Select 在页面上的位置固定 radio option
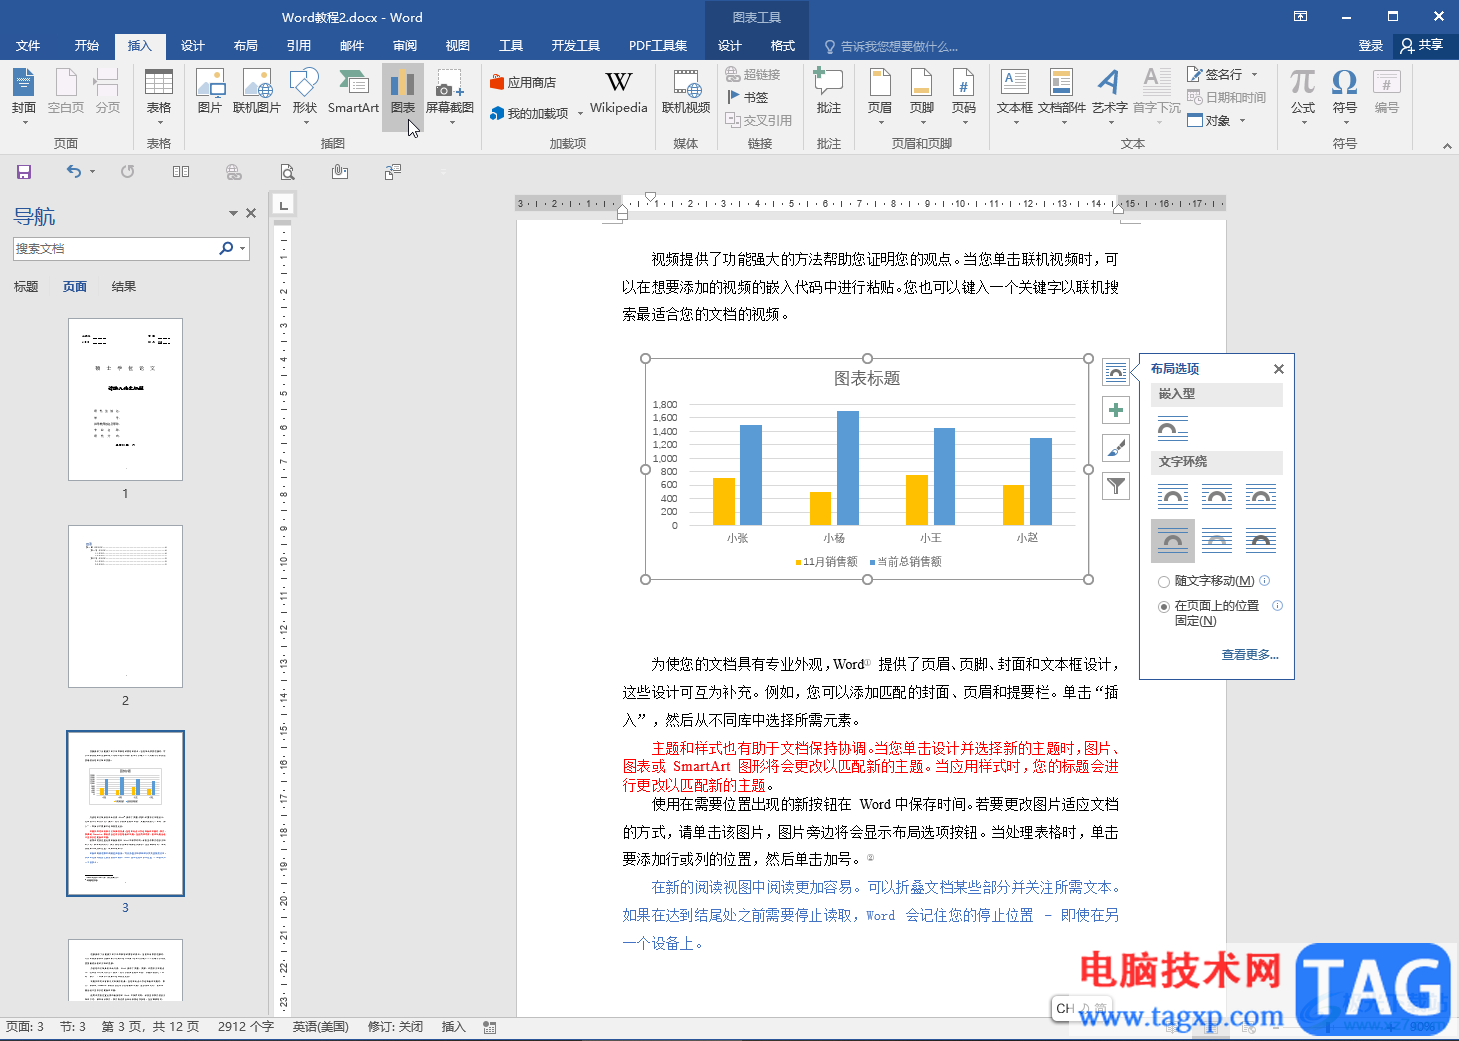 click(1164, 607)
